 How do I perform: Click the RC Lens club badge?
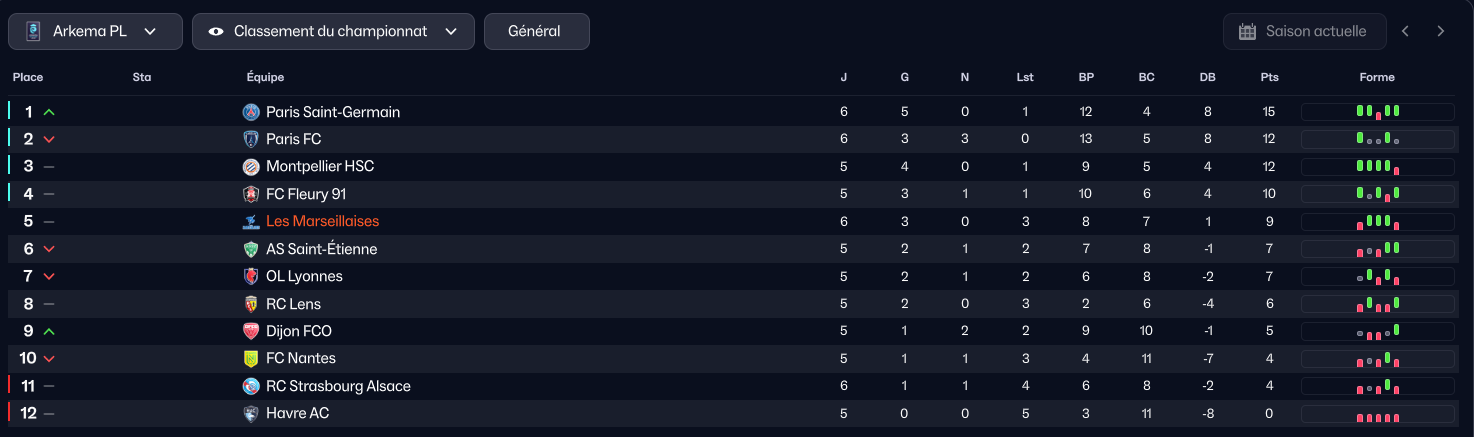[x=251, y=304]
